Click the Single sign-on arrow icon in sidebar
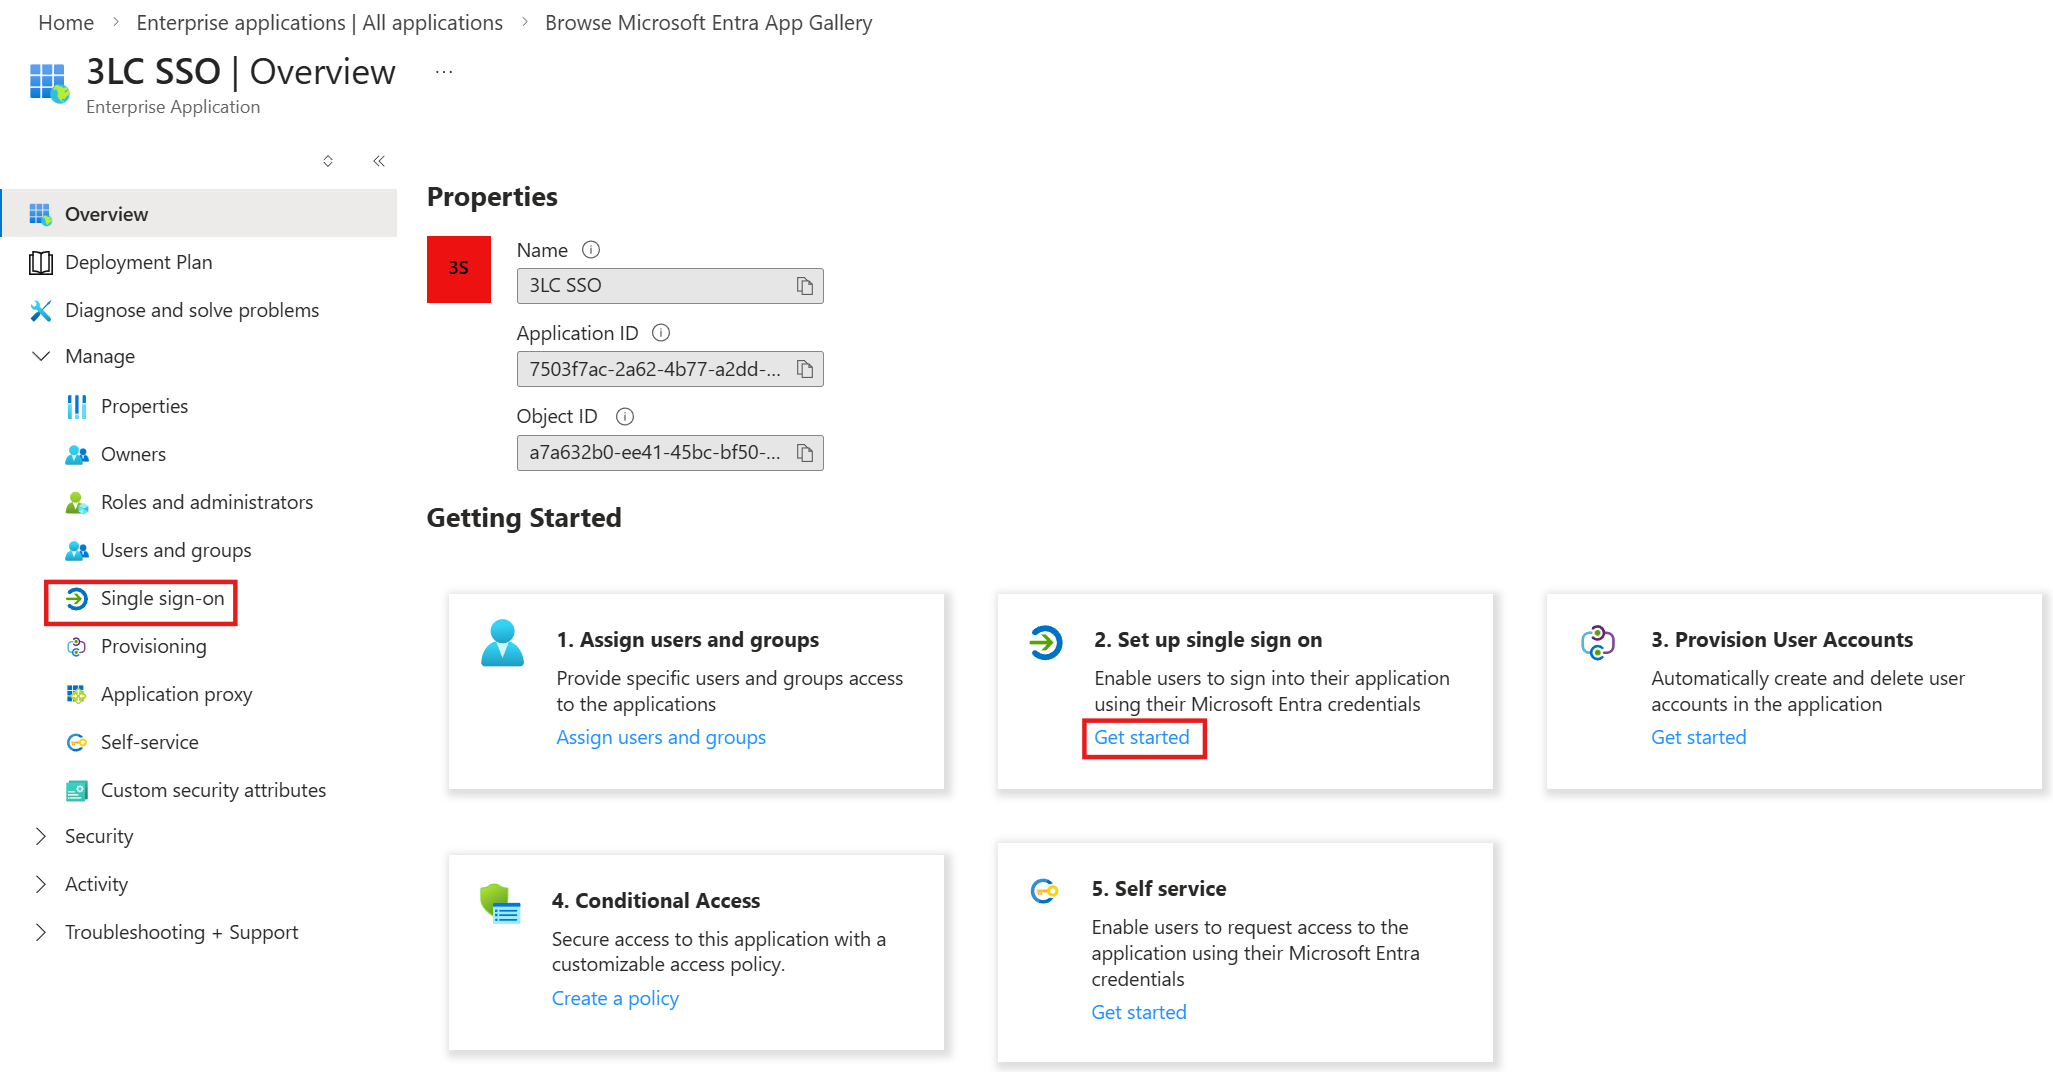The width and height of the screenshot is (2053, 1072). click(x=77, y=598)
